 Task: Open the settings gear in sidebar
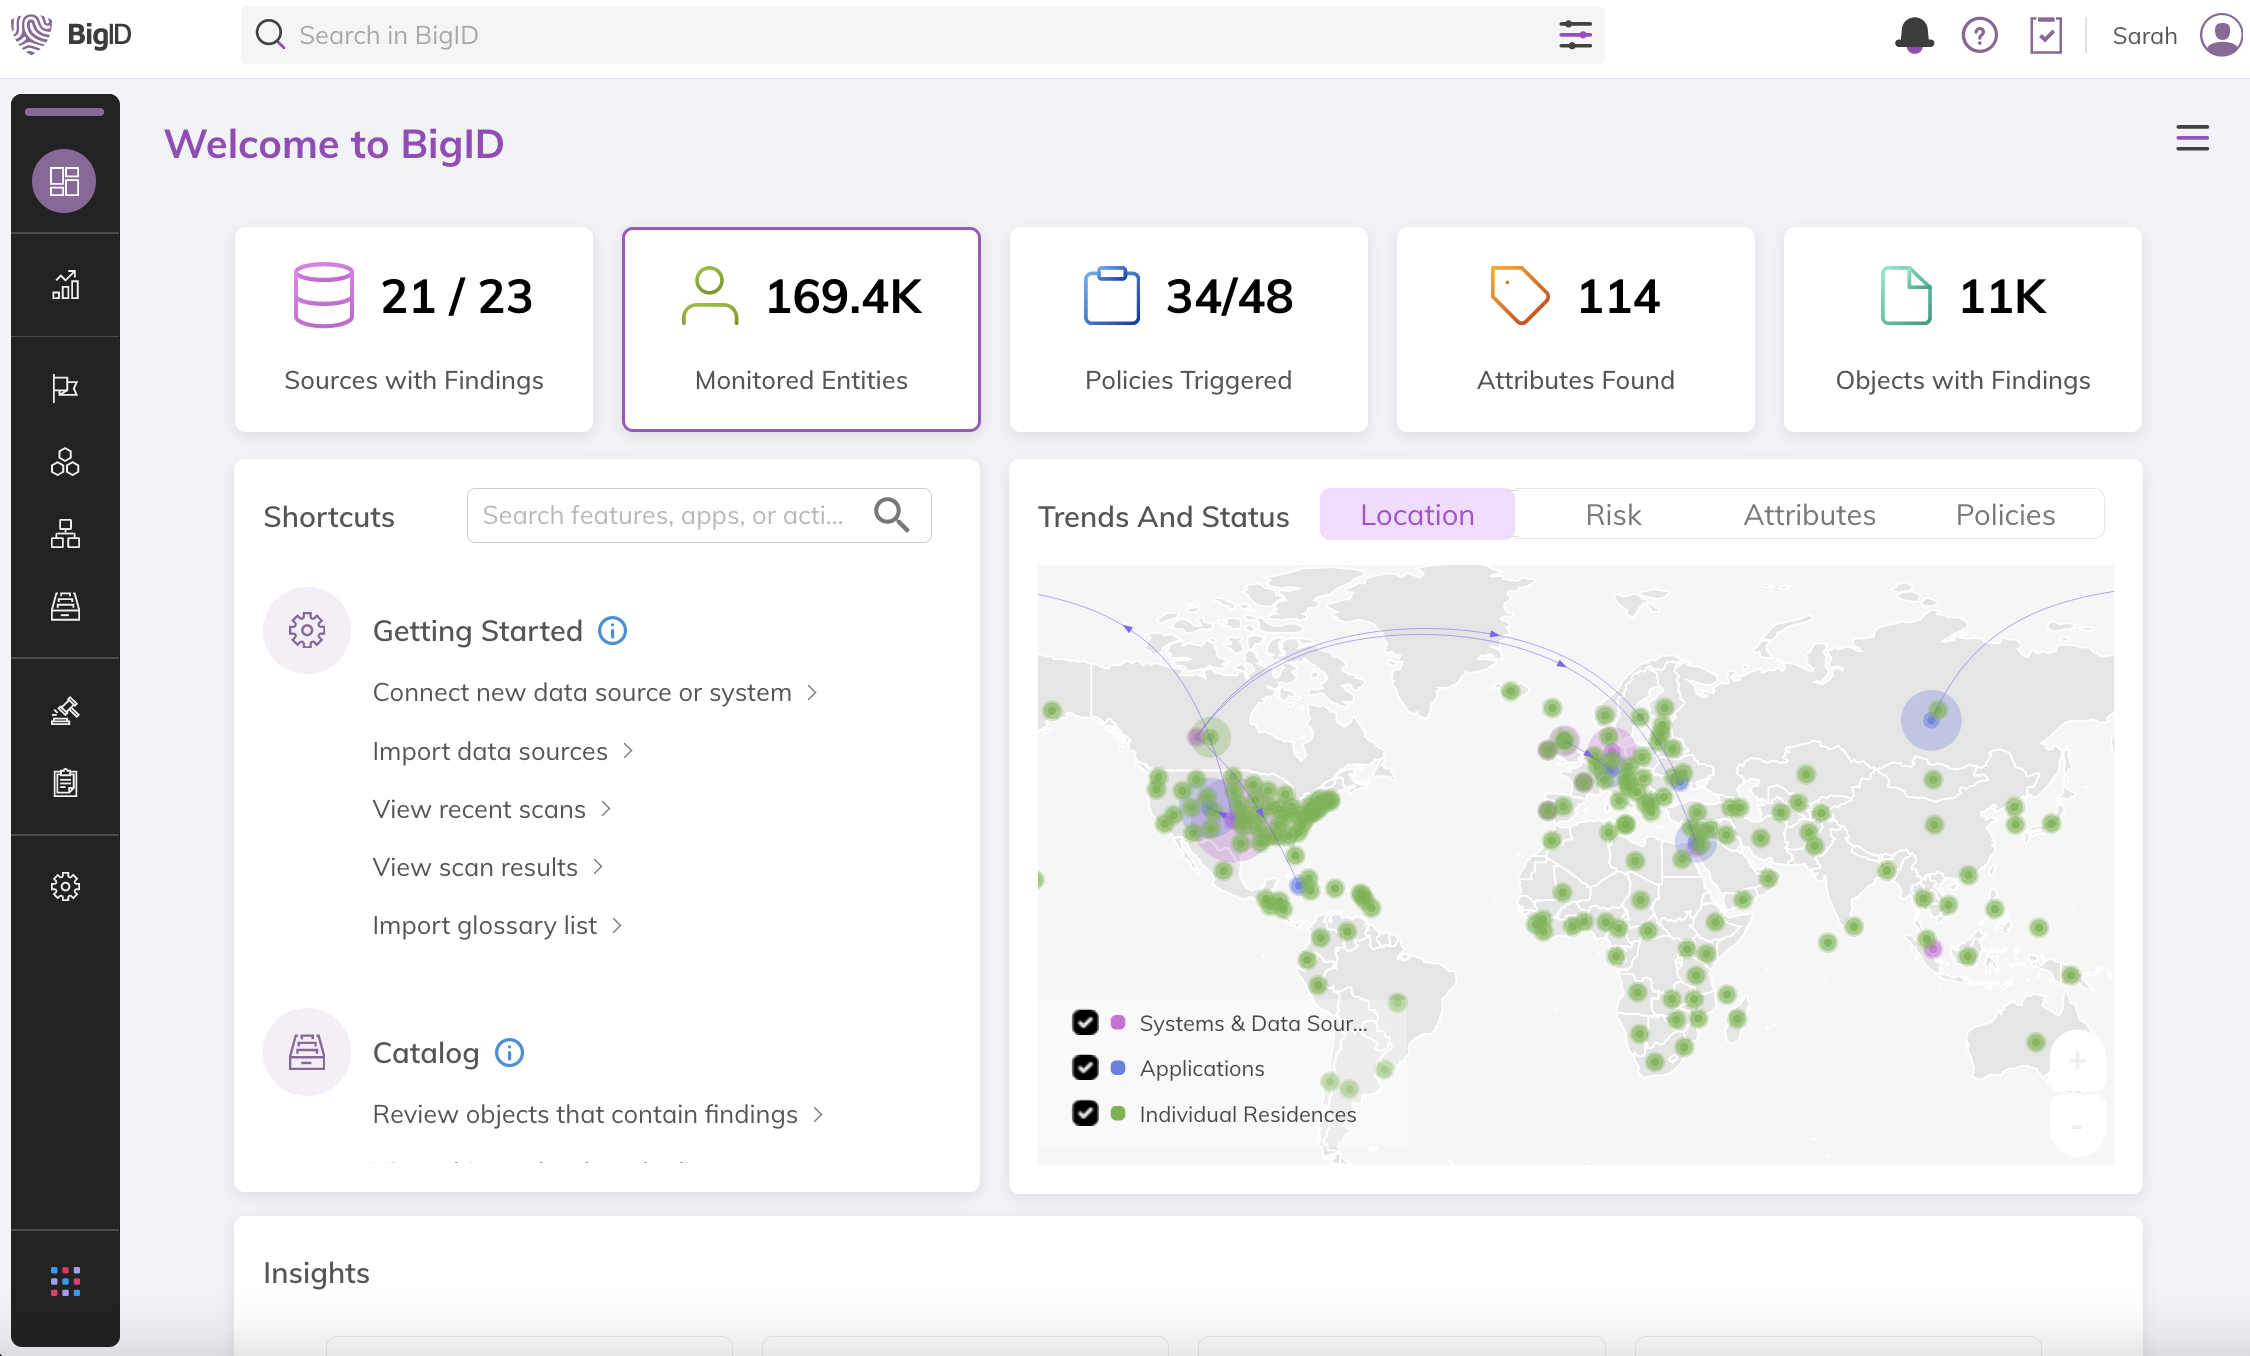pyautogui.click(x=65, y=886)
